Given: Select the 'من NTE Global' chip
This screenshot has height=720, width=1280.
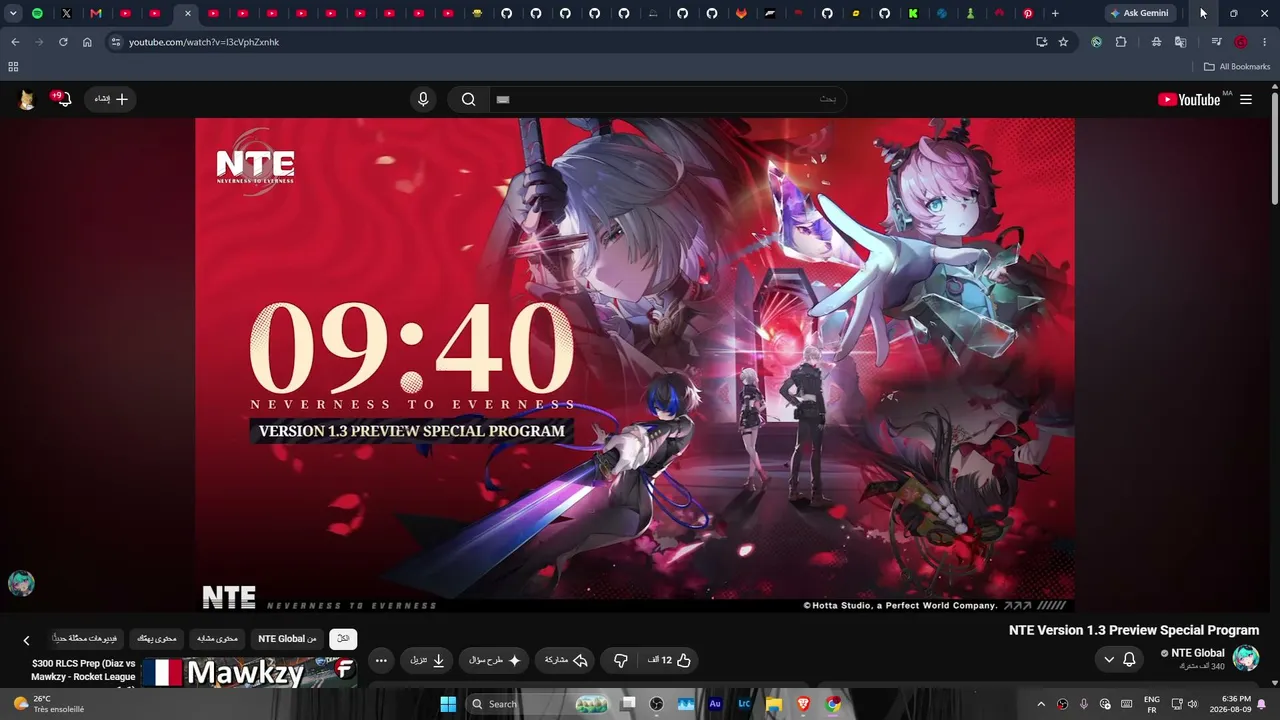Looking at the screenshot, I should 287,639.
